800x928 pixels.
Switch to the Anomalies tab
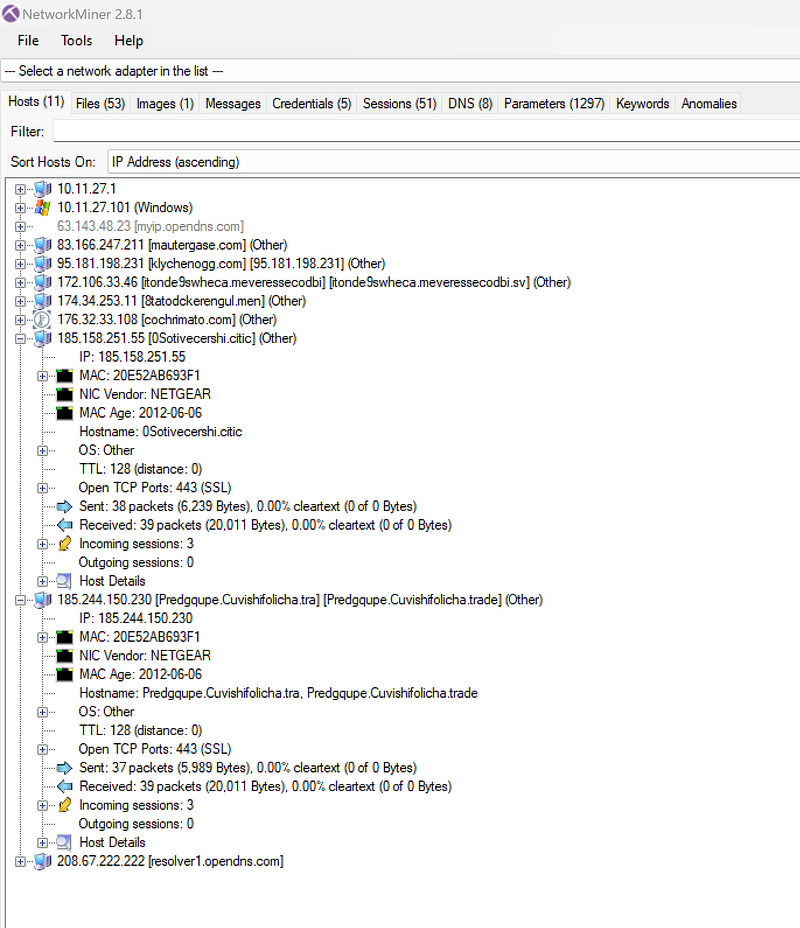(709, 104)
